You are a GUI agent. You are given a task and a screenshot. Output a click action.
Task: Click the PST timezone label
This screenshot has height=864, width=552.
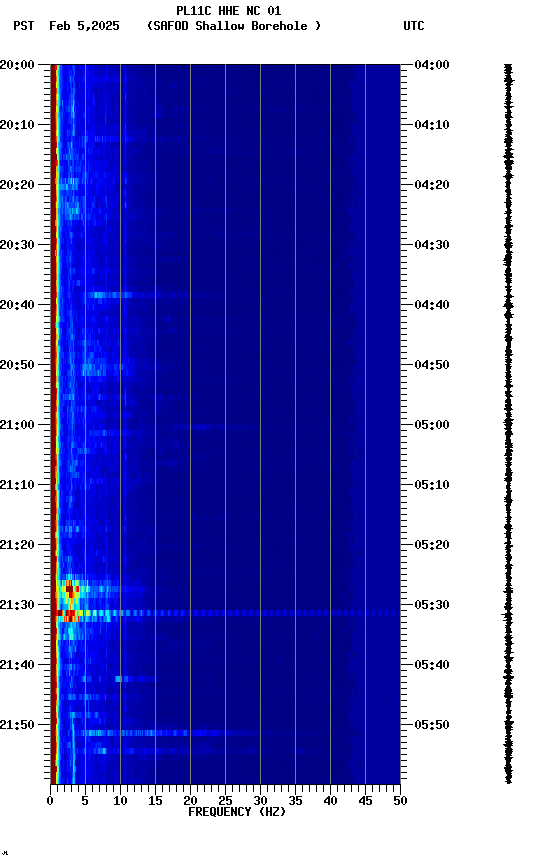[x=24, y=26]
